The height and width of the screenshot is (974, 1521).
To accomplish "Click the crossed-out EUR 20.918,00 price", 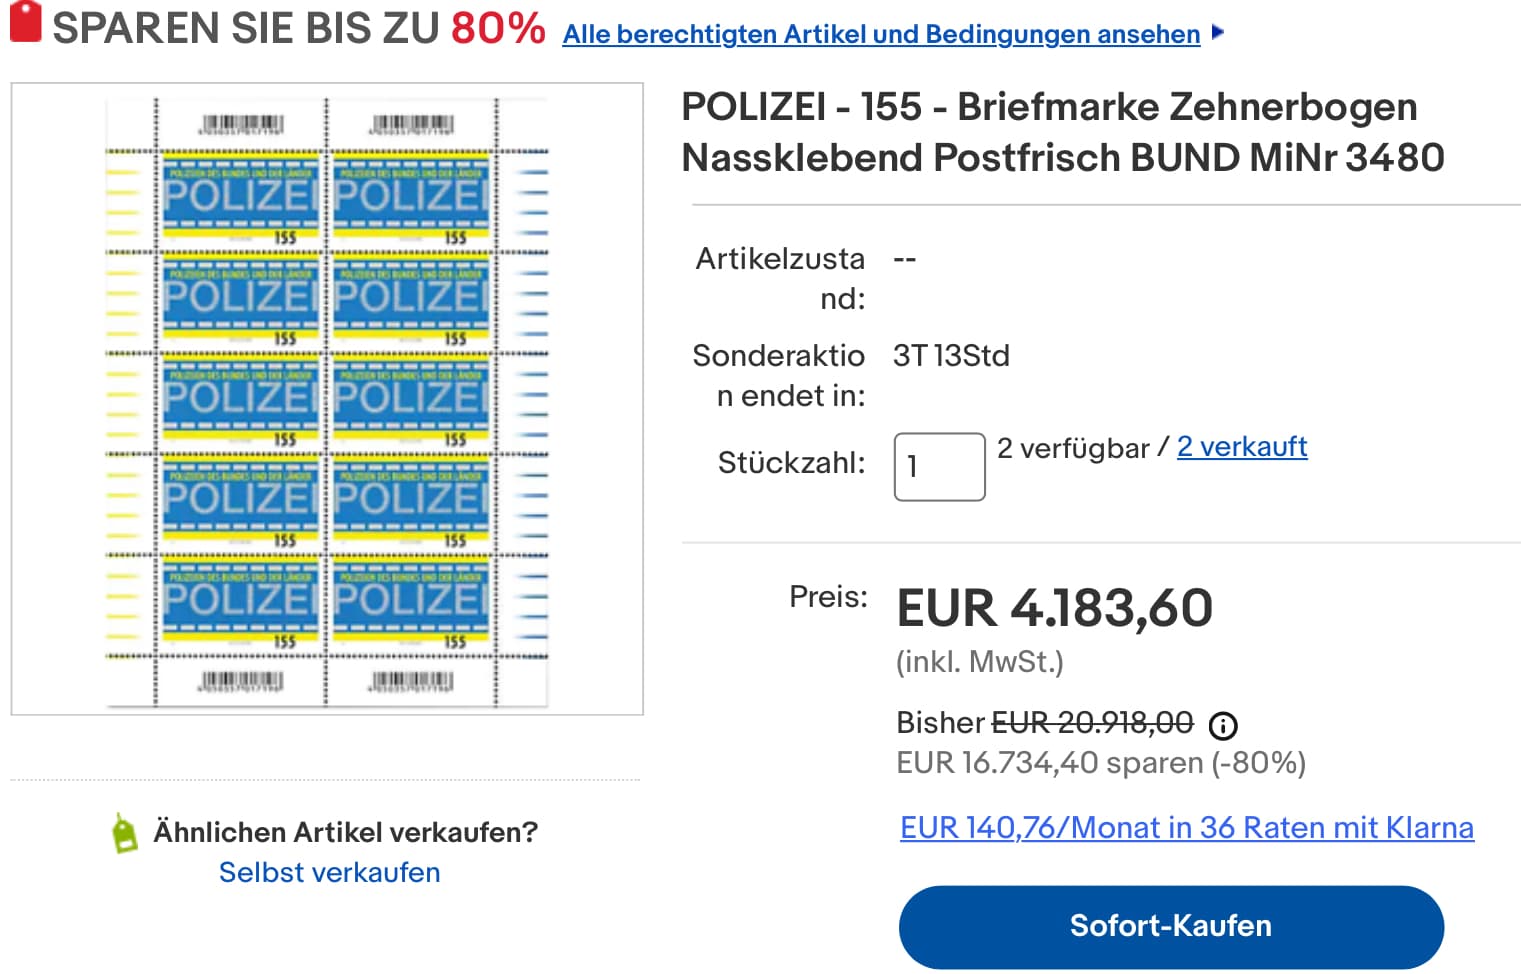I will (x=1092, y=722).
